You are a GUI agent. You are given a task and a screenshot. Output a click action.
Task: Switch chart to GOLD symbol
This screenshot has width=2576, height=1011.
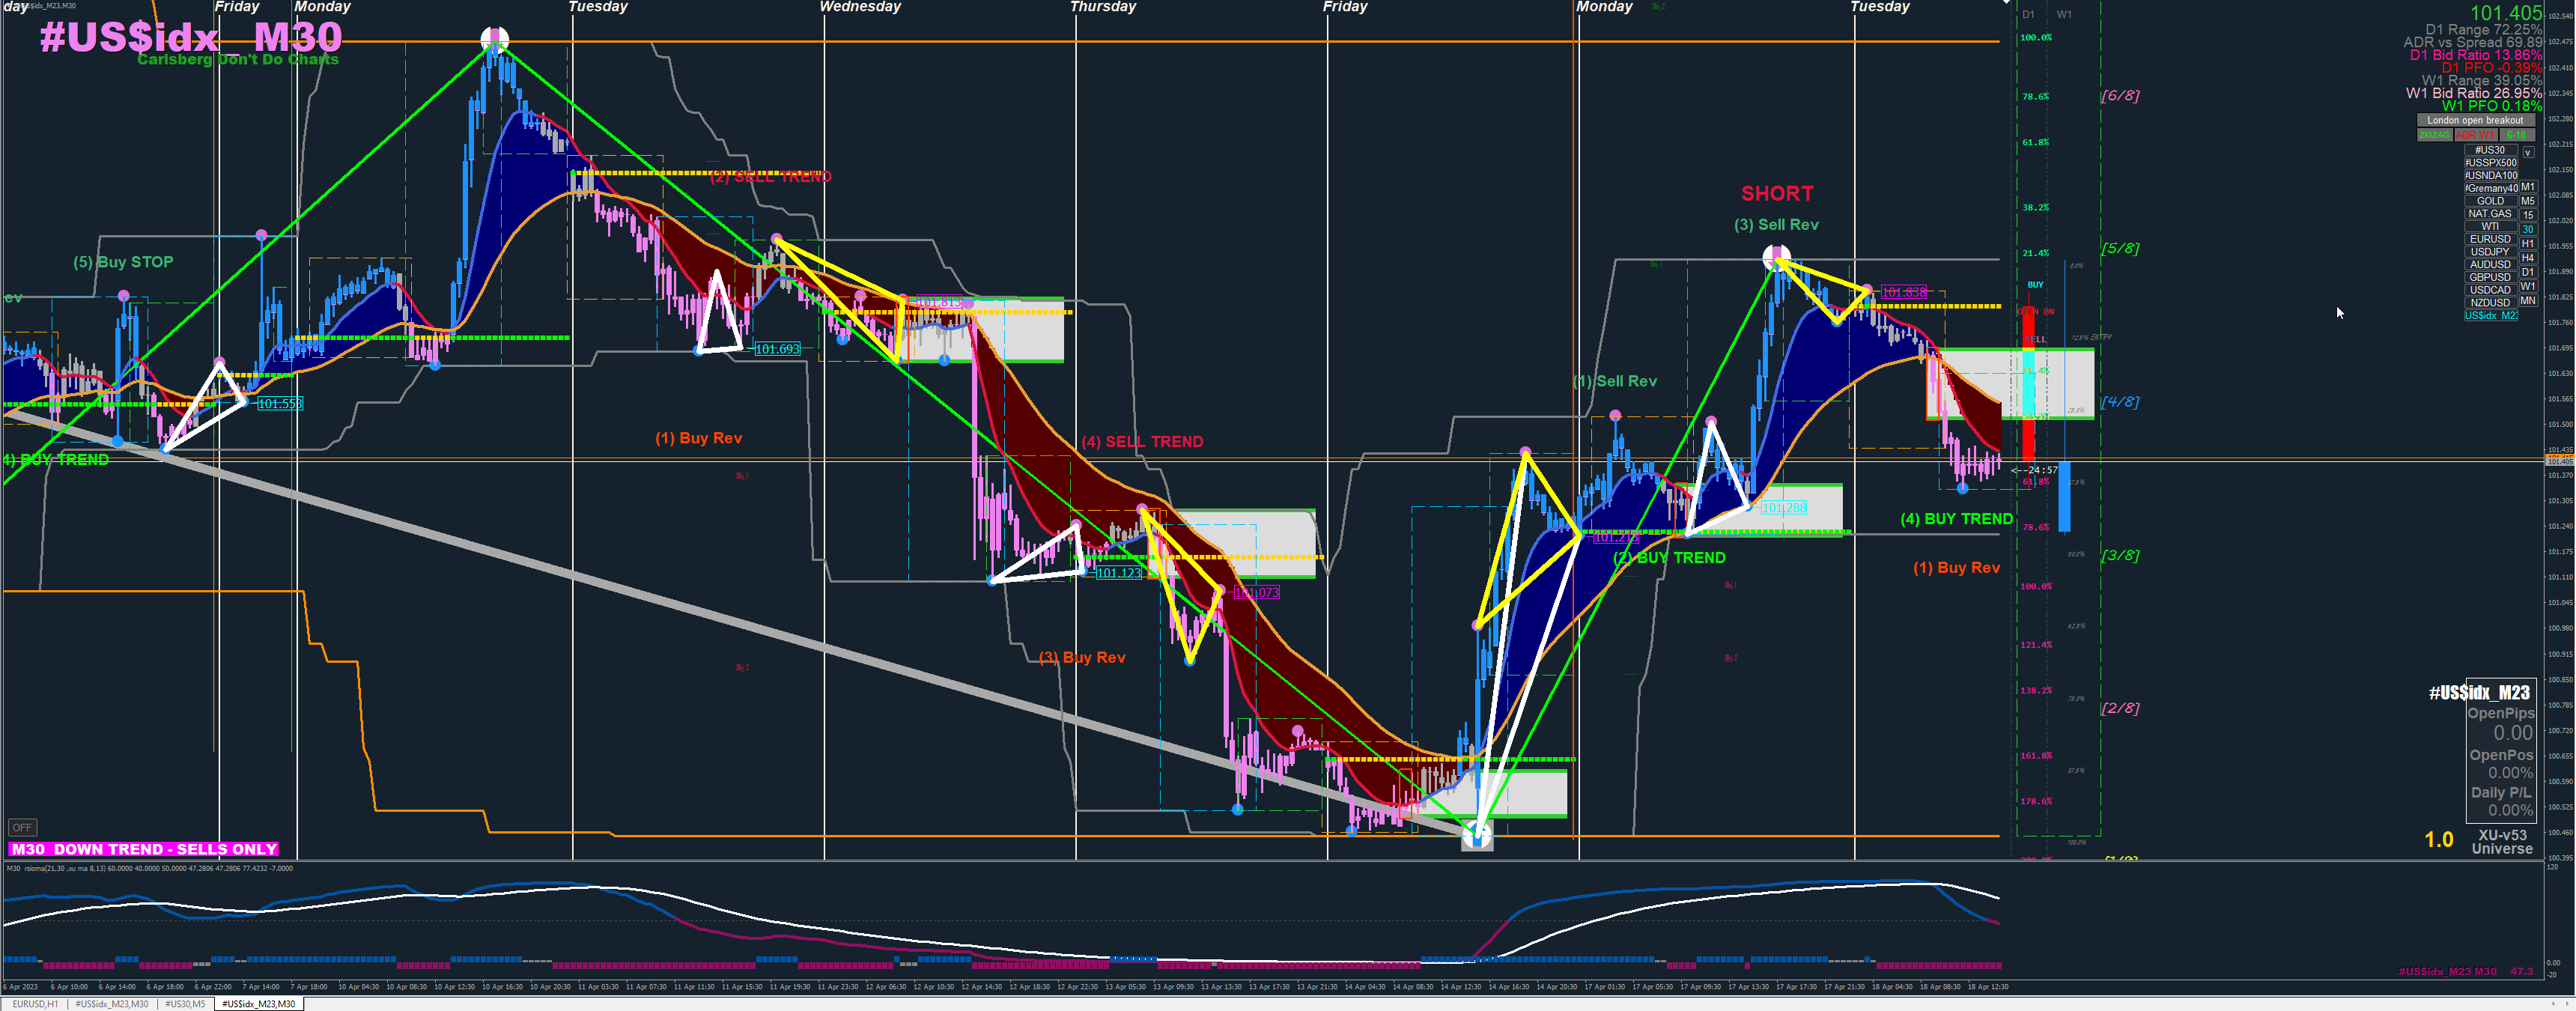tap(2491, 201)
